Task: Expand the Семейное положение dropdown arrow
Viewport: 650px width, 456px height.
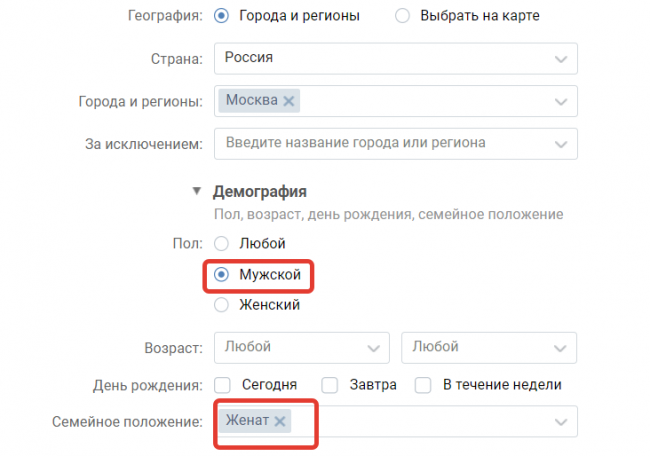Action: point(560,422)
